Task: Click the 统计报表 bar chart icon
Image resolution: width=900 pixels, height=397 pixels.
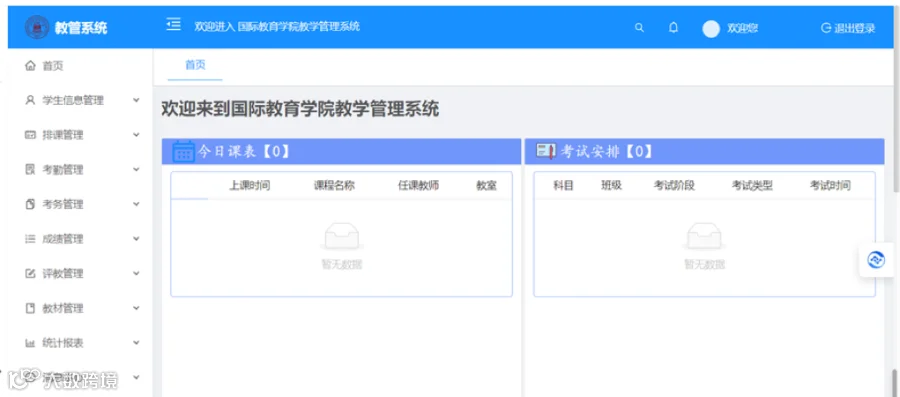Action: tap(30, 343)
